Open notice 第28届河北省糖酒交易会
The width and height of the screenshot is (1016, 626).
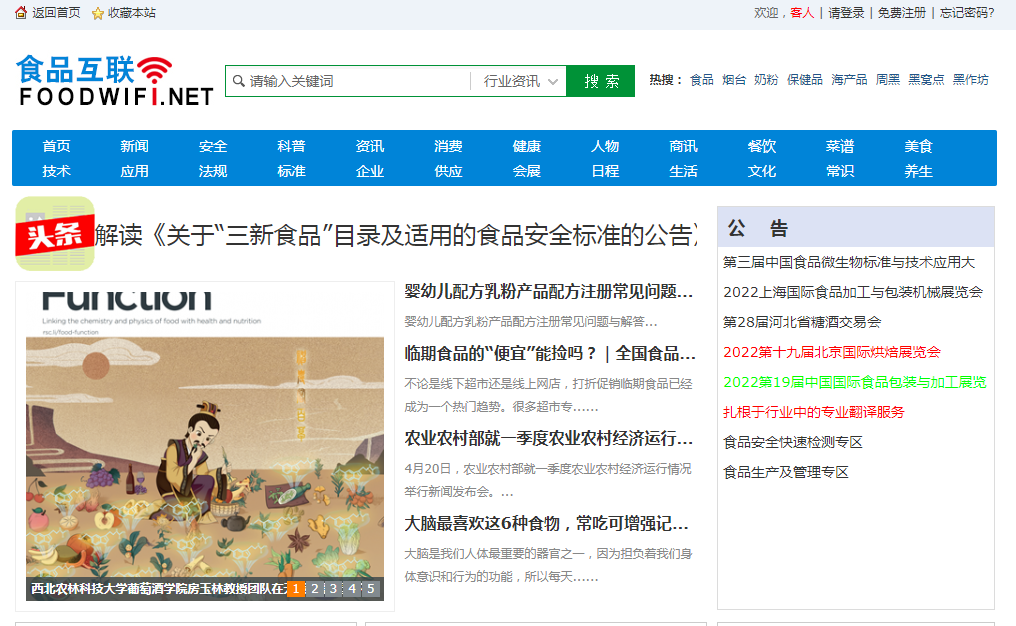[802, 322]
